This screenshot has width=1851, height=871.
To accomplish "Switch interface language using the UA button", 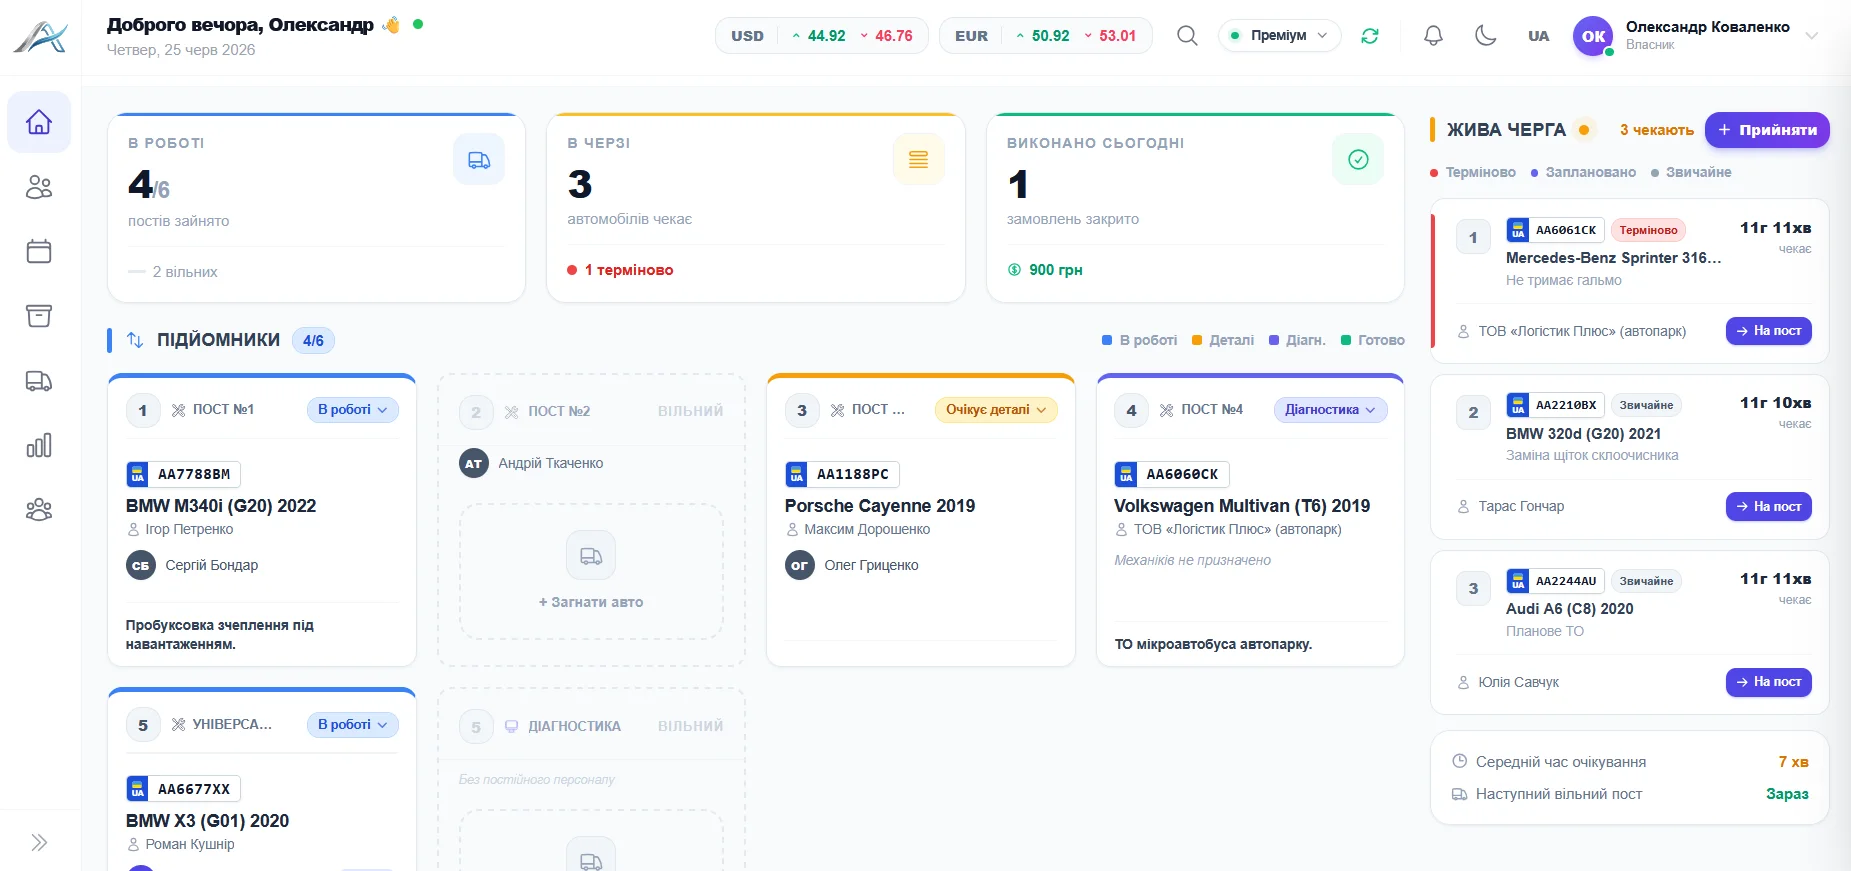I will pyautogui.click(x=1538, y=36).
